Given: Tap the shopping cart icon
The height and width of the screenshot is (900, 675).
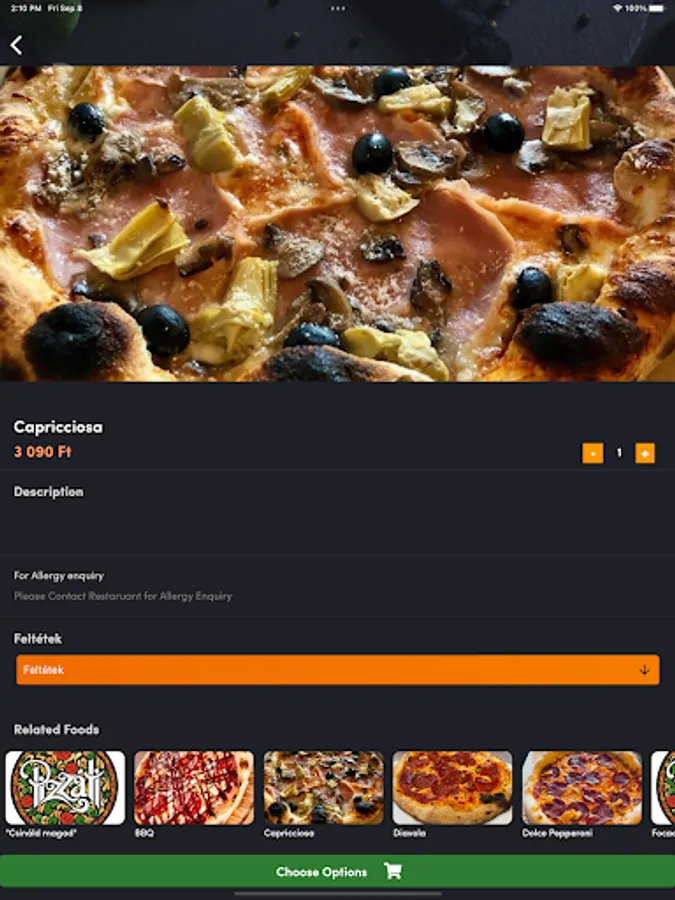Looking at the screenshot, I should click(x=393, y=871).
